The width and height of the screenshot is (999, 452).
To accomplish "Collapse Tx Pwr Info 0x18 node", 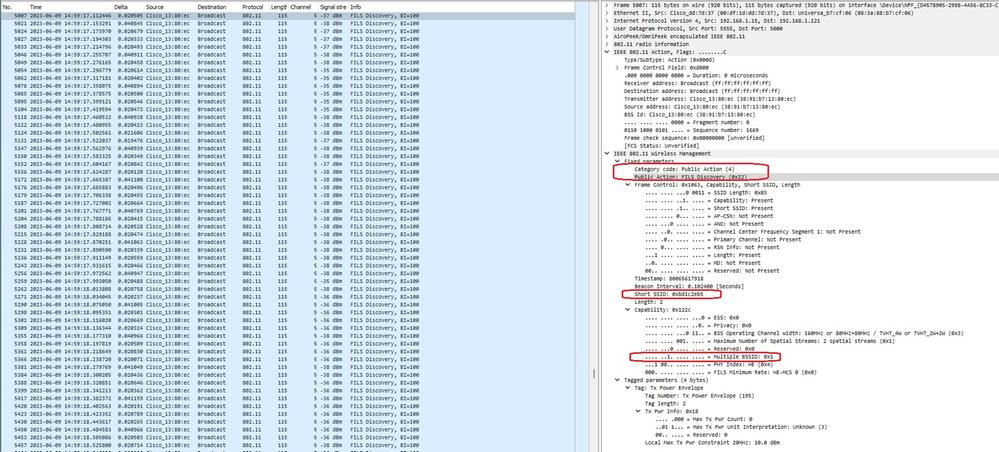I will pos(638,411).
